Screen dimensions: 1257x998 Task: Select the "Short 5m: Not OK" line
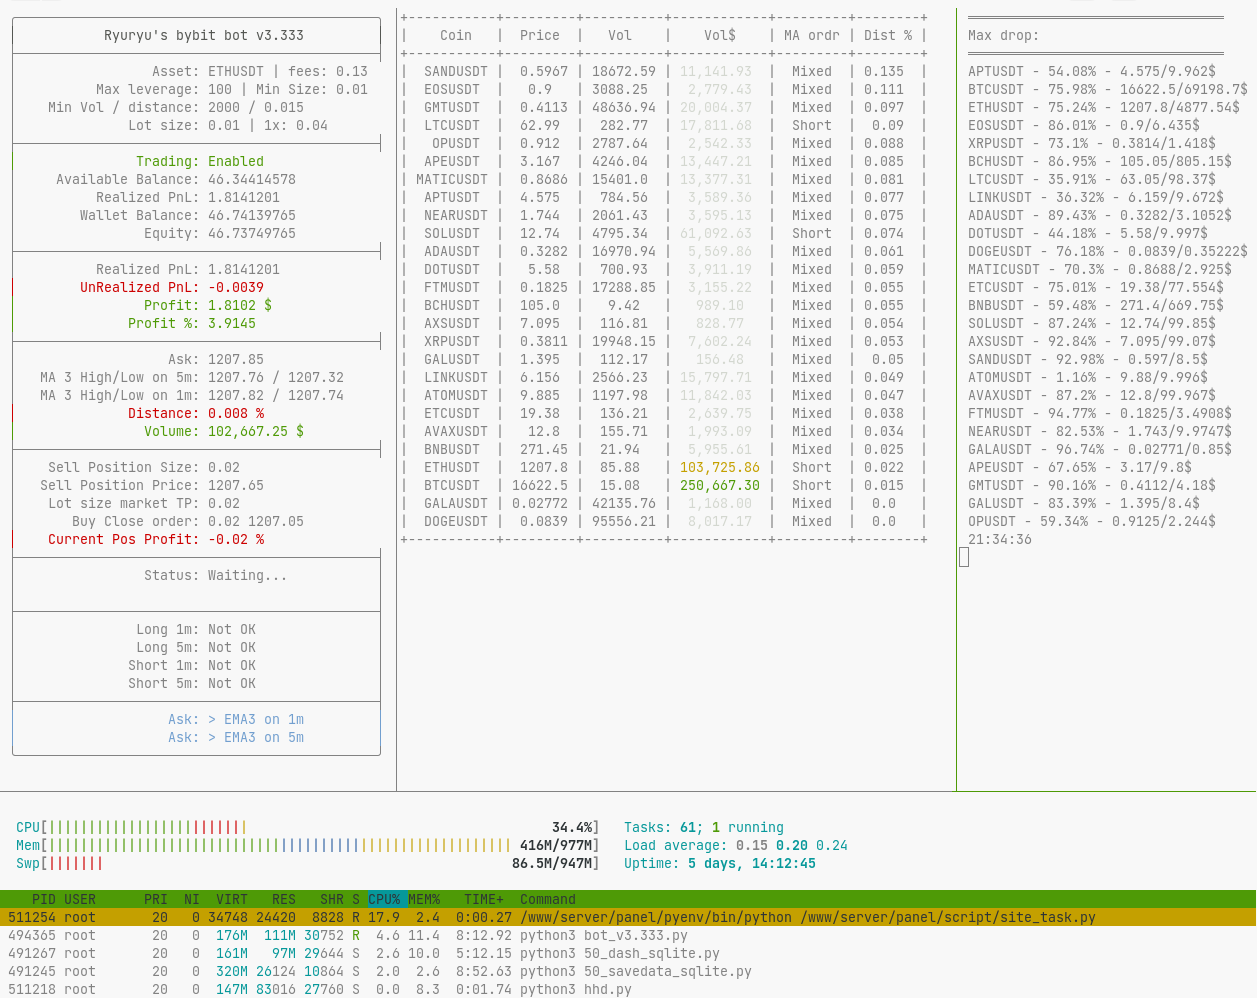(192, 683)
